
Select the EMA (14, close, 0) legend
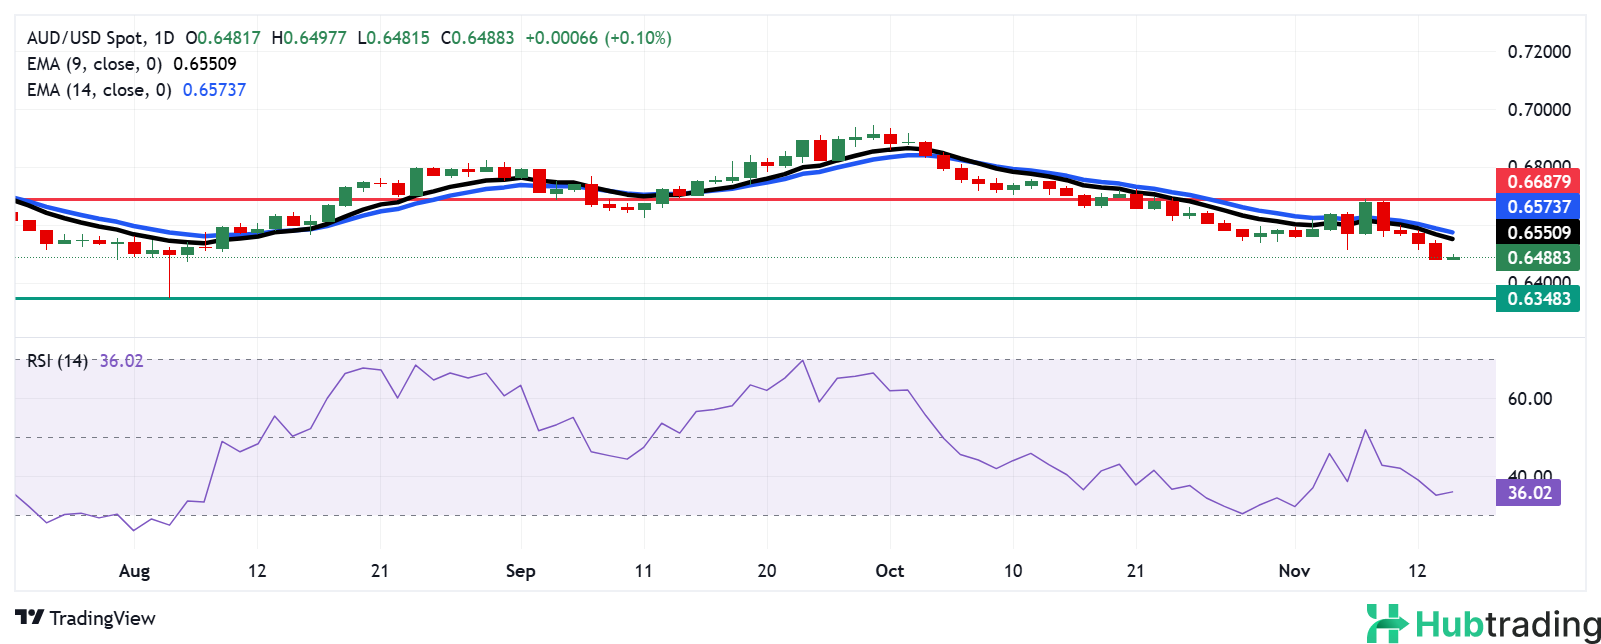99,90
